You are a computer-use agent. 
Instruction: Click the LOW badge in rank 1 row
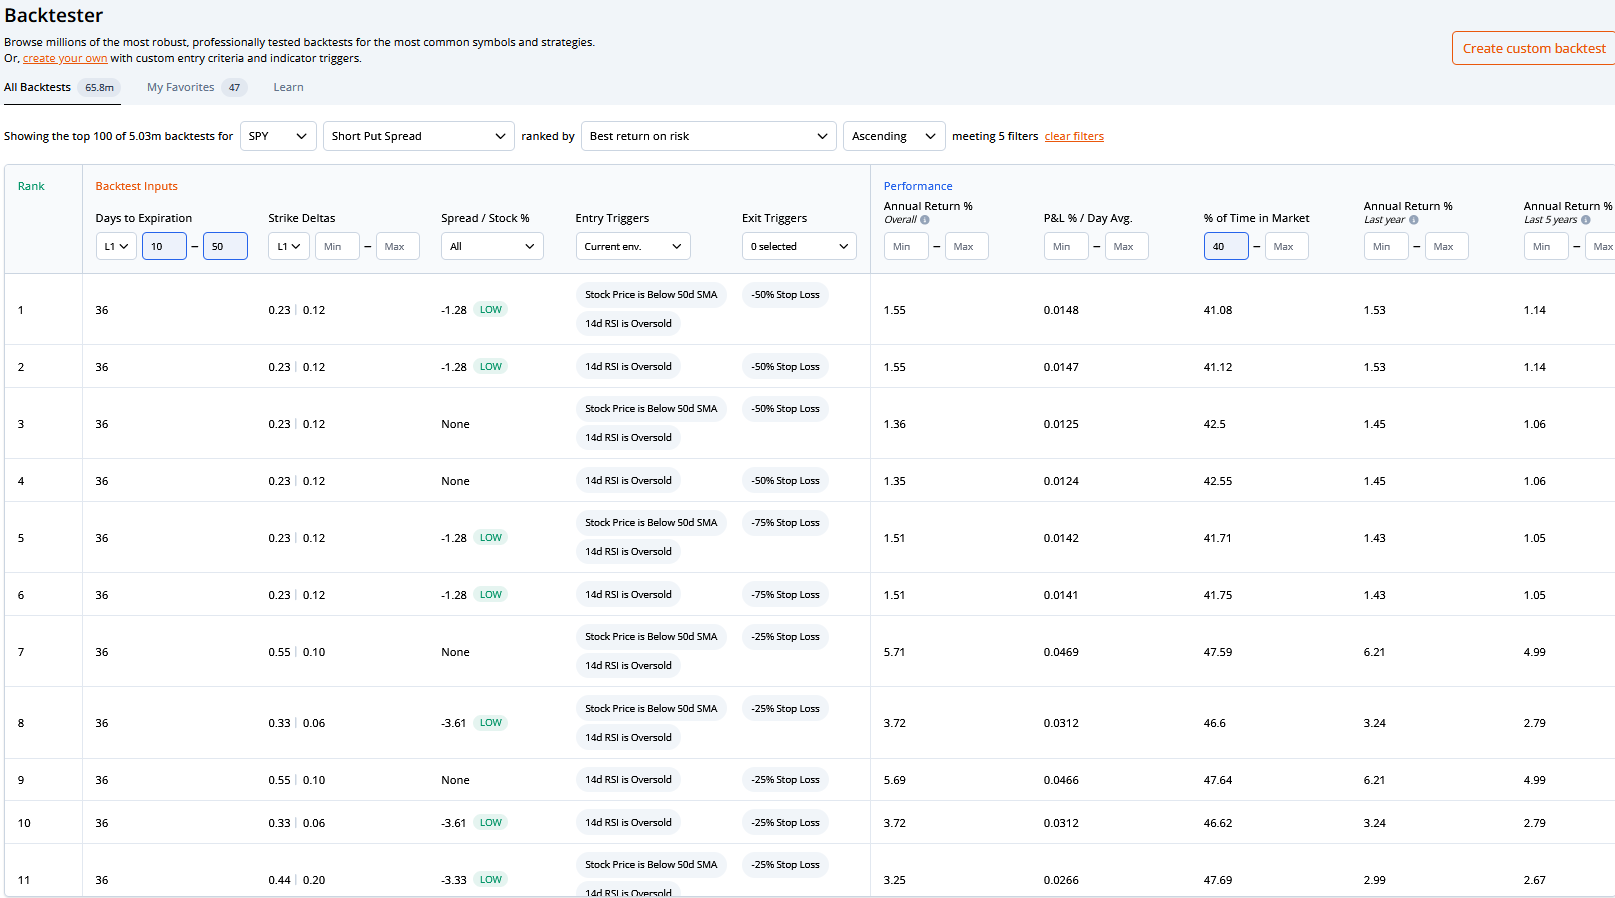490,310
